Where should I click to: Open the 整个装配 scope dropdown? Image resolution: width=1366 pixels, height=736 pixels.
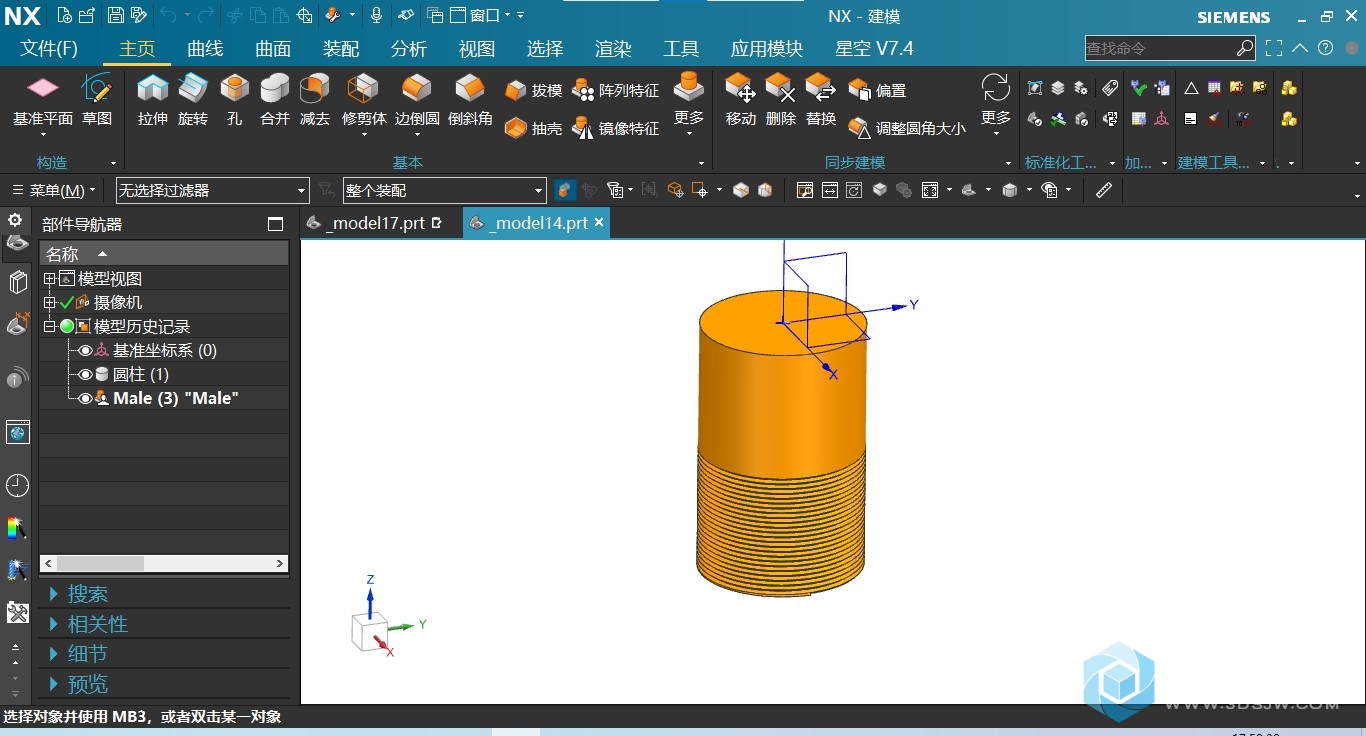pos(444,190)
